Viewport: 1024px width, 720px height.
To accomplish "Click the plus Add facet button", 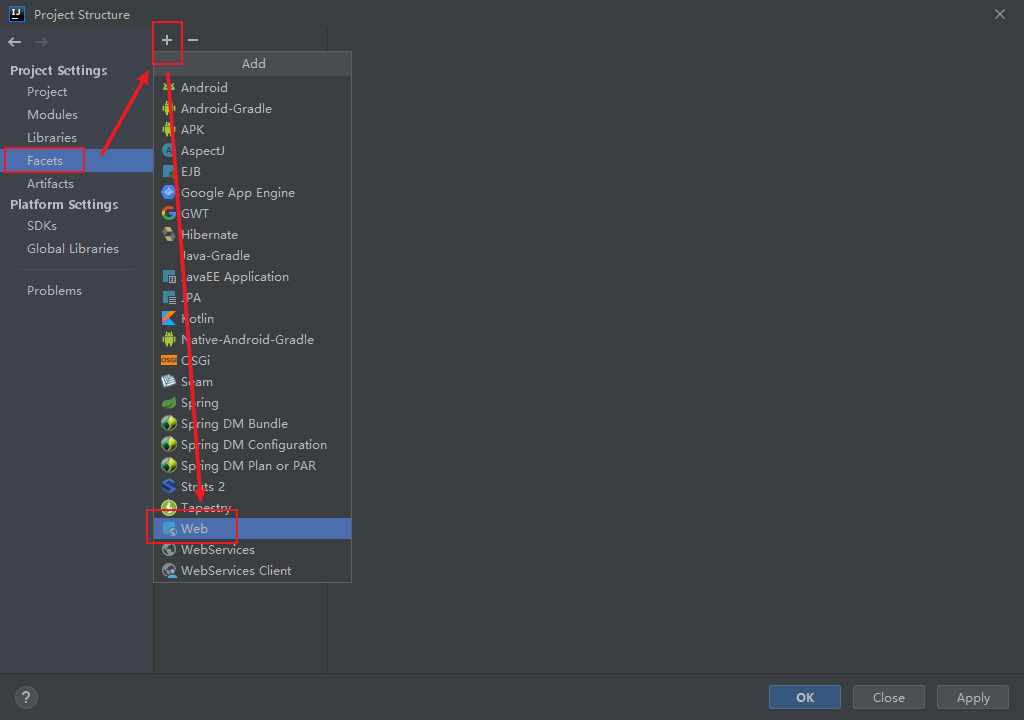I will pyautogui.click(x=167, y=41).
